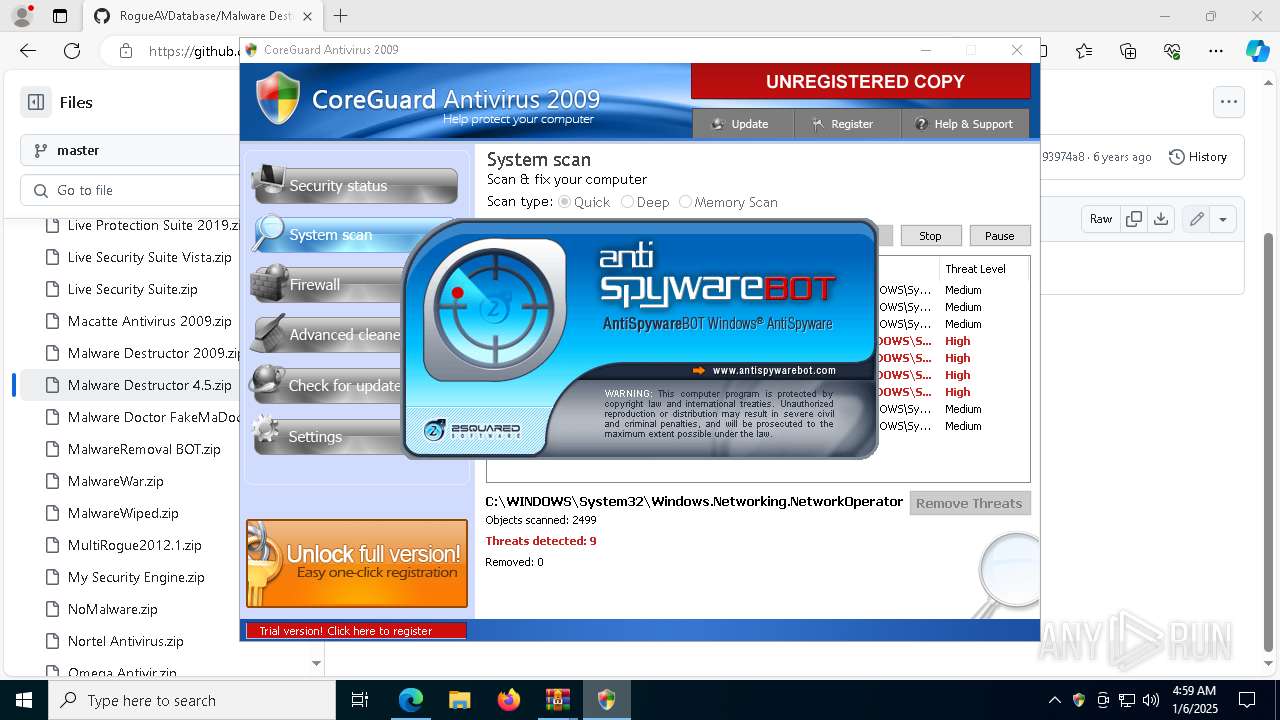Click the Raw button on GitHub
This screenshot has width=1280, height=720.
click(x=1101, y=219)
